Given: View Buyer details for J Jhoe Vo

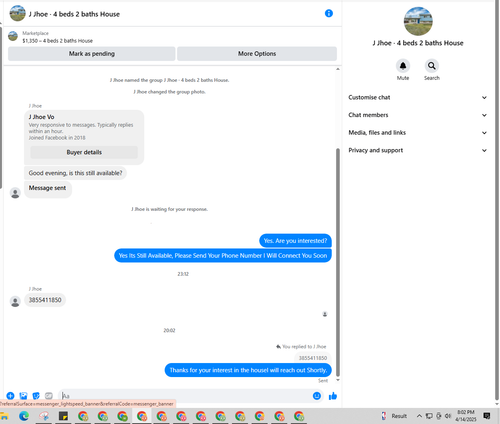Looking at the screenshot, I should [x=84, y=152].
